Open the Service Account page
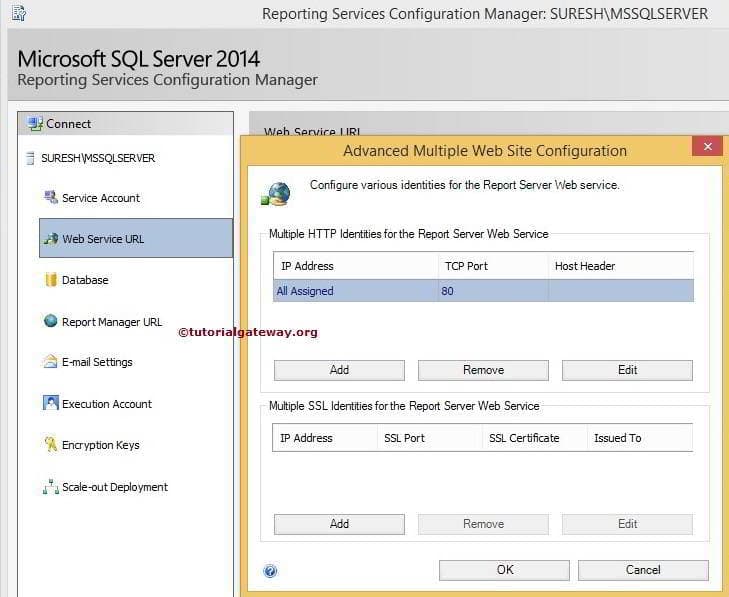 (101, 198)
